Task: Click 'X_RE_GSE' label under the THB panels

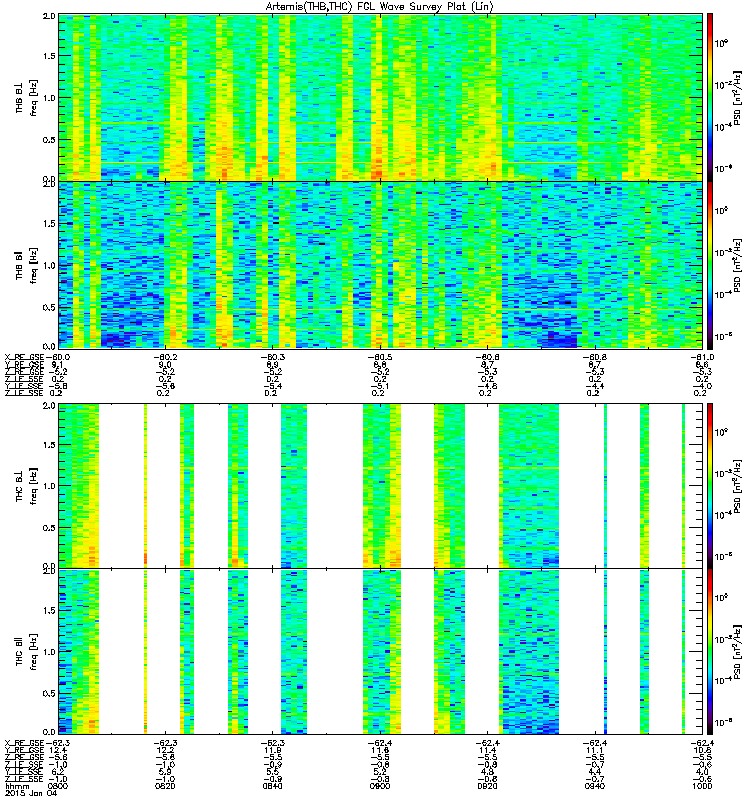Action: point(24,357)
